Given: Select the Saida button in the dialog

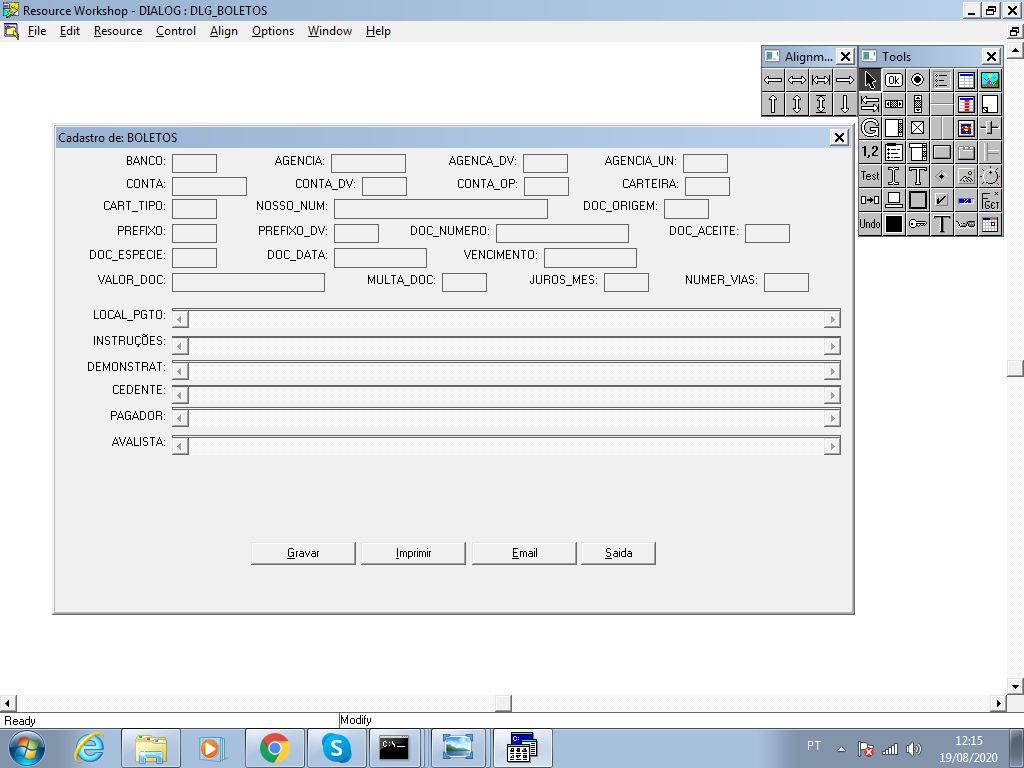Looking at the screenshot, I should 619,553.
